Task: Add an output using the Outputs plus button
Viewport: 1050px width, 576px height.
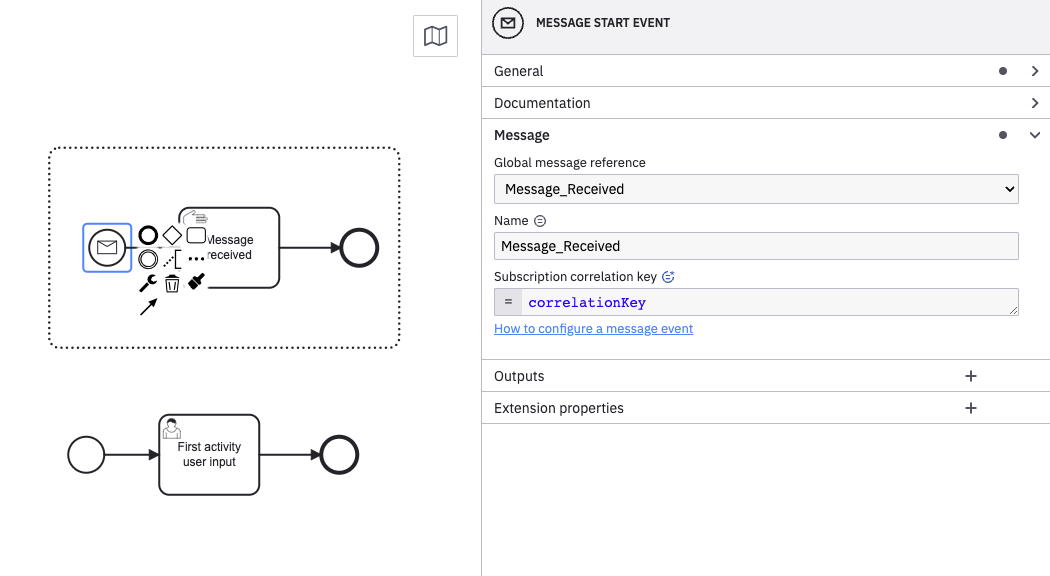Action: tap(970, 375)
